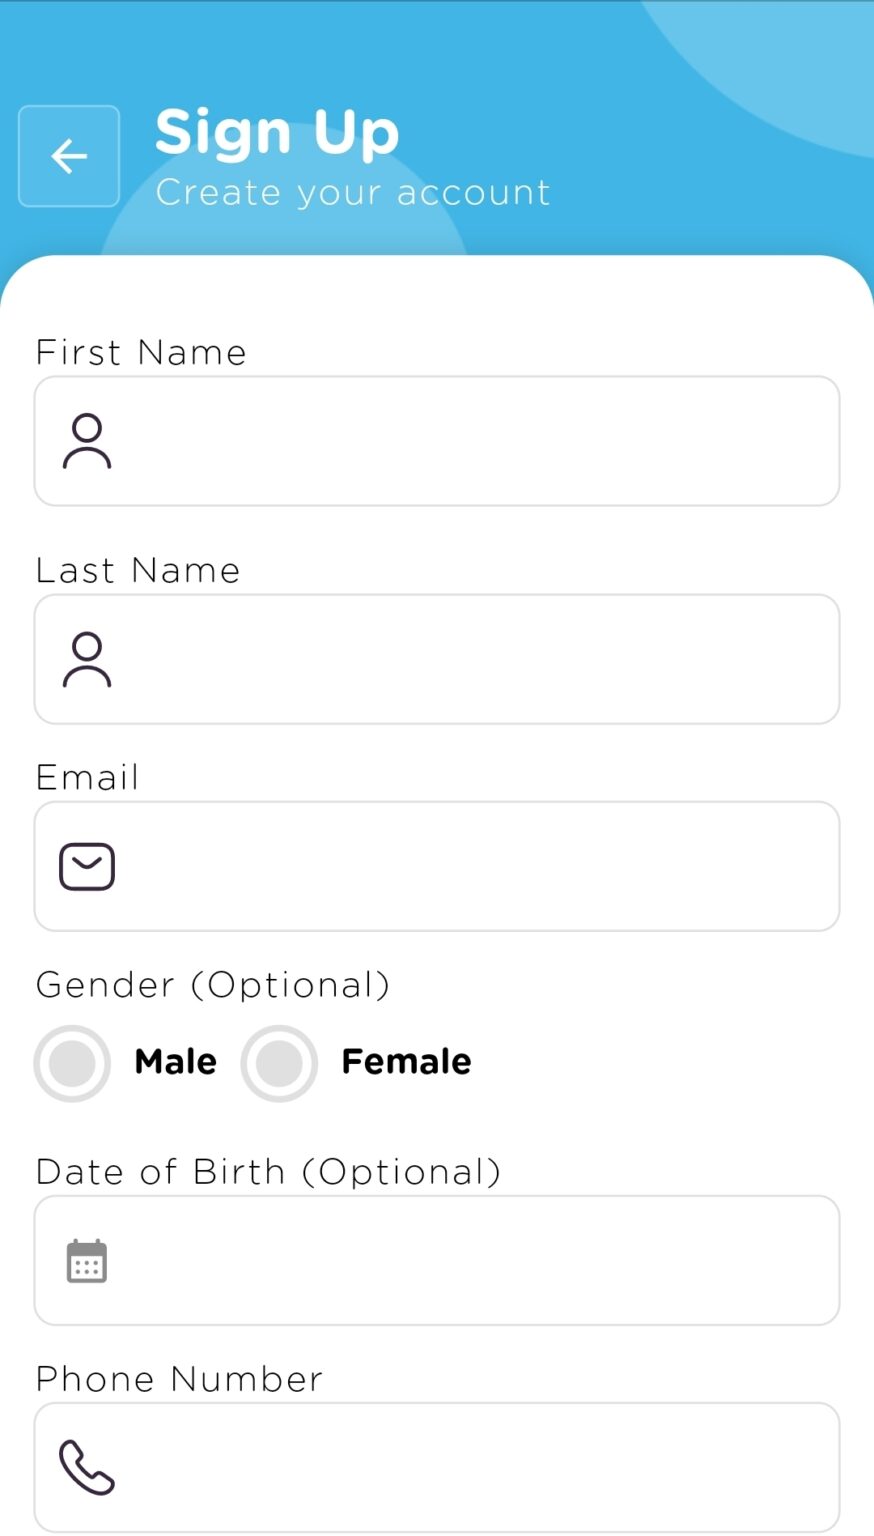Click inside the Phone Number field
Image resolution: width=874 pixels, height=1536 pixels.
(x=470, y=1467)
